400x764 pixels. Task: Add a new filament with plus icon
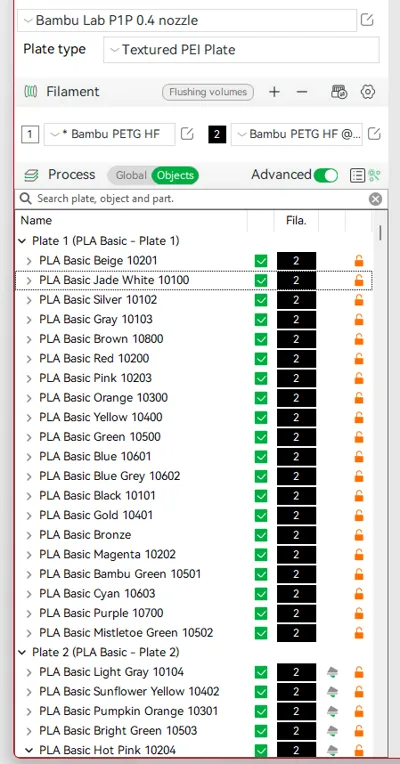point(274,92)
